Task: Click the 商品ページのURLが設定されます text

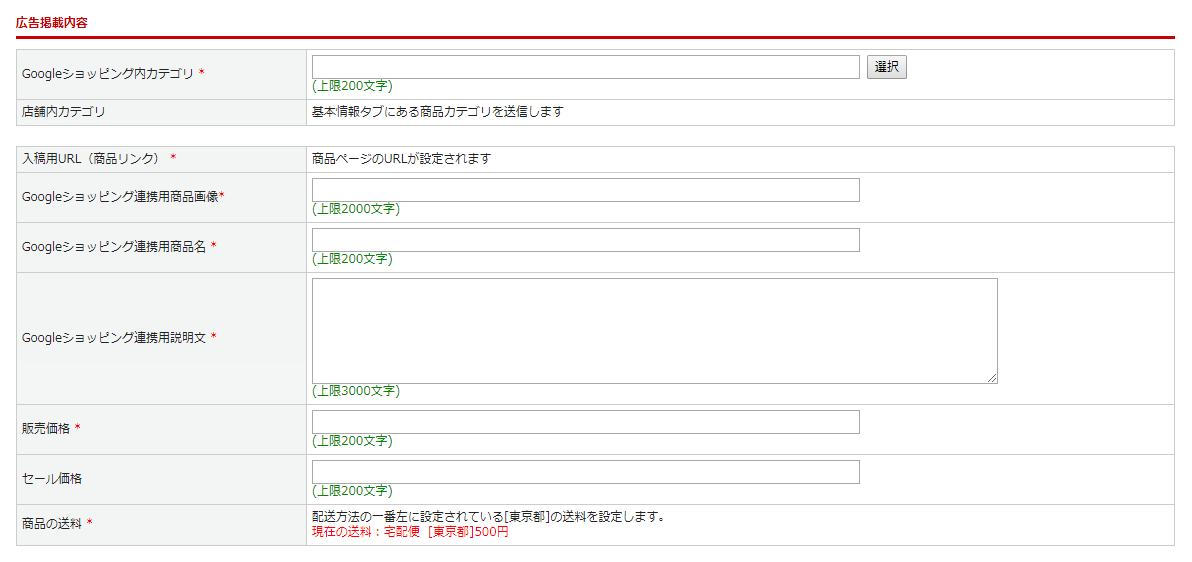Action: coord(401,159)
